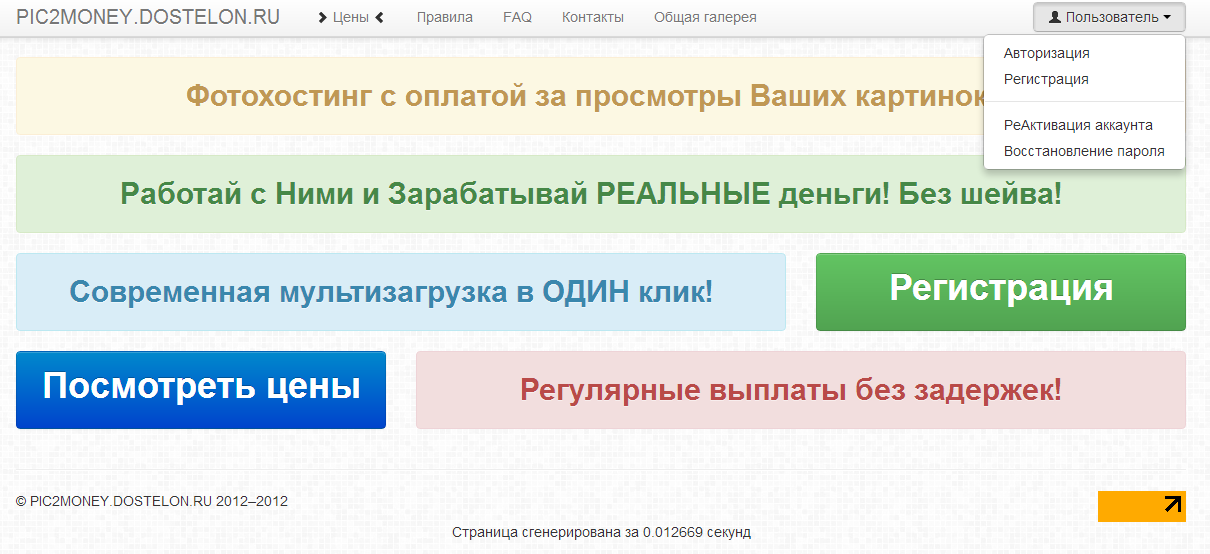The width and height of the screenshot is (1210, 554).
Task: Collapse the Пользователь menu via its caret arrow
Action: [1167, 18]
